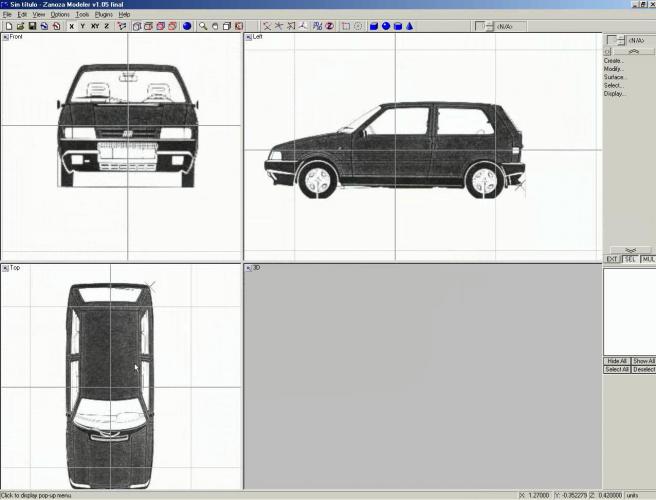
Task: Click the Save floppy disk icon
Action: pyautogui.click(x=32, y=26)
